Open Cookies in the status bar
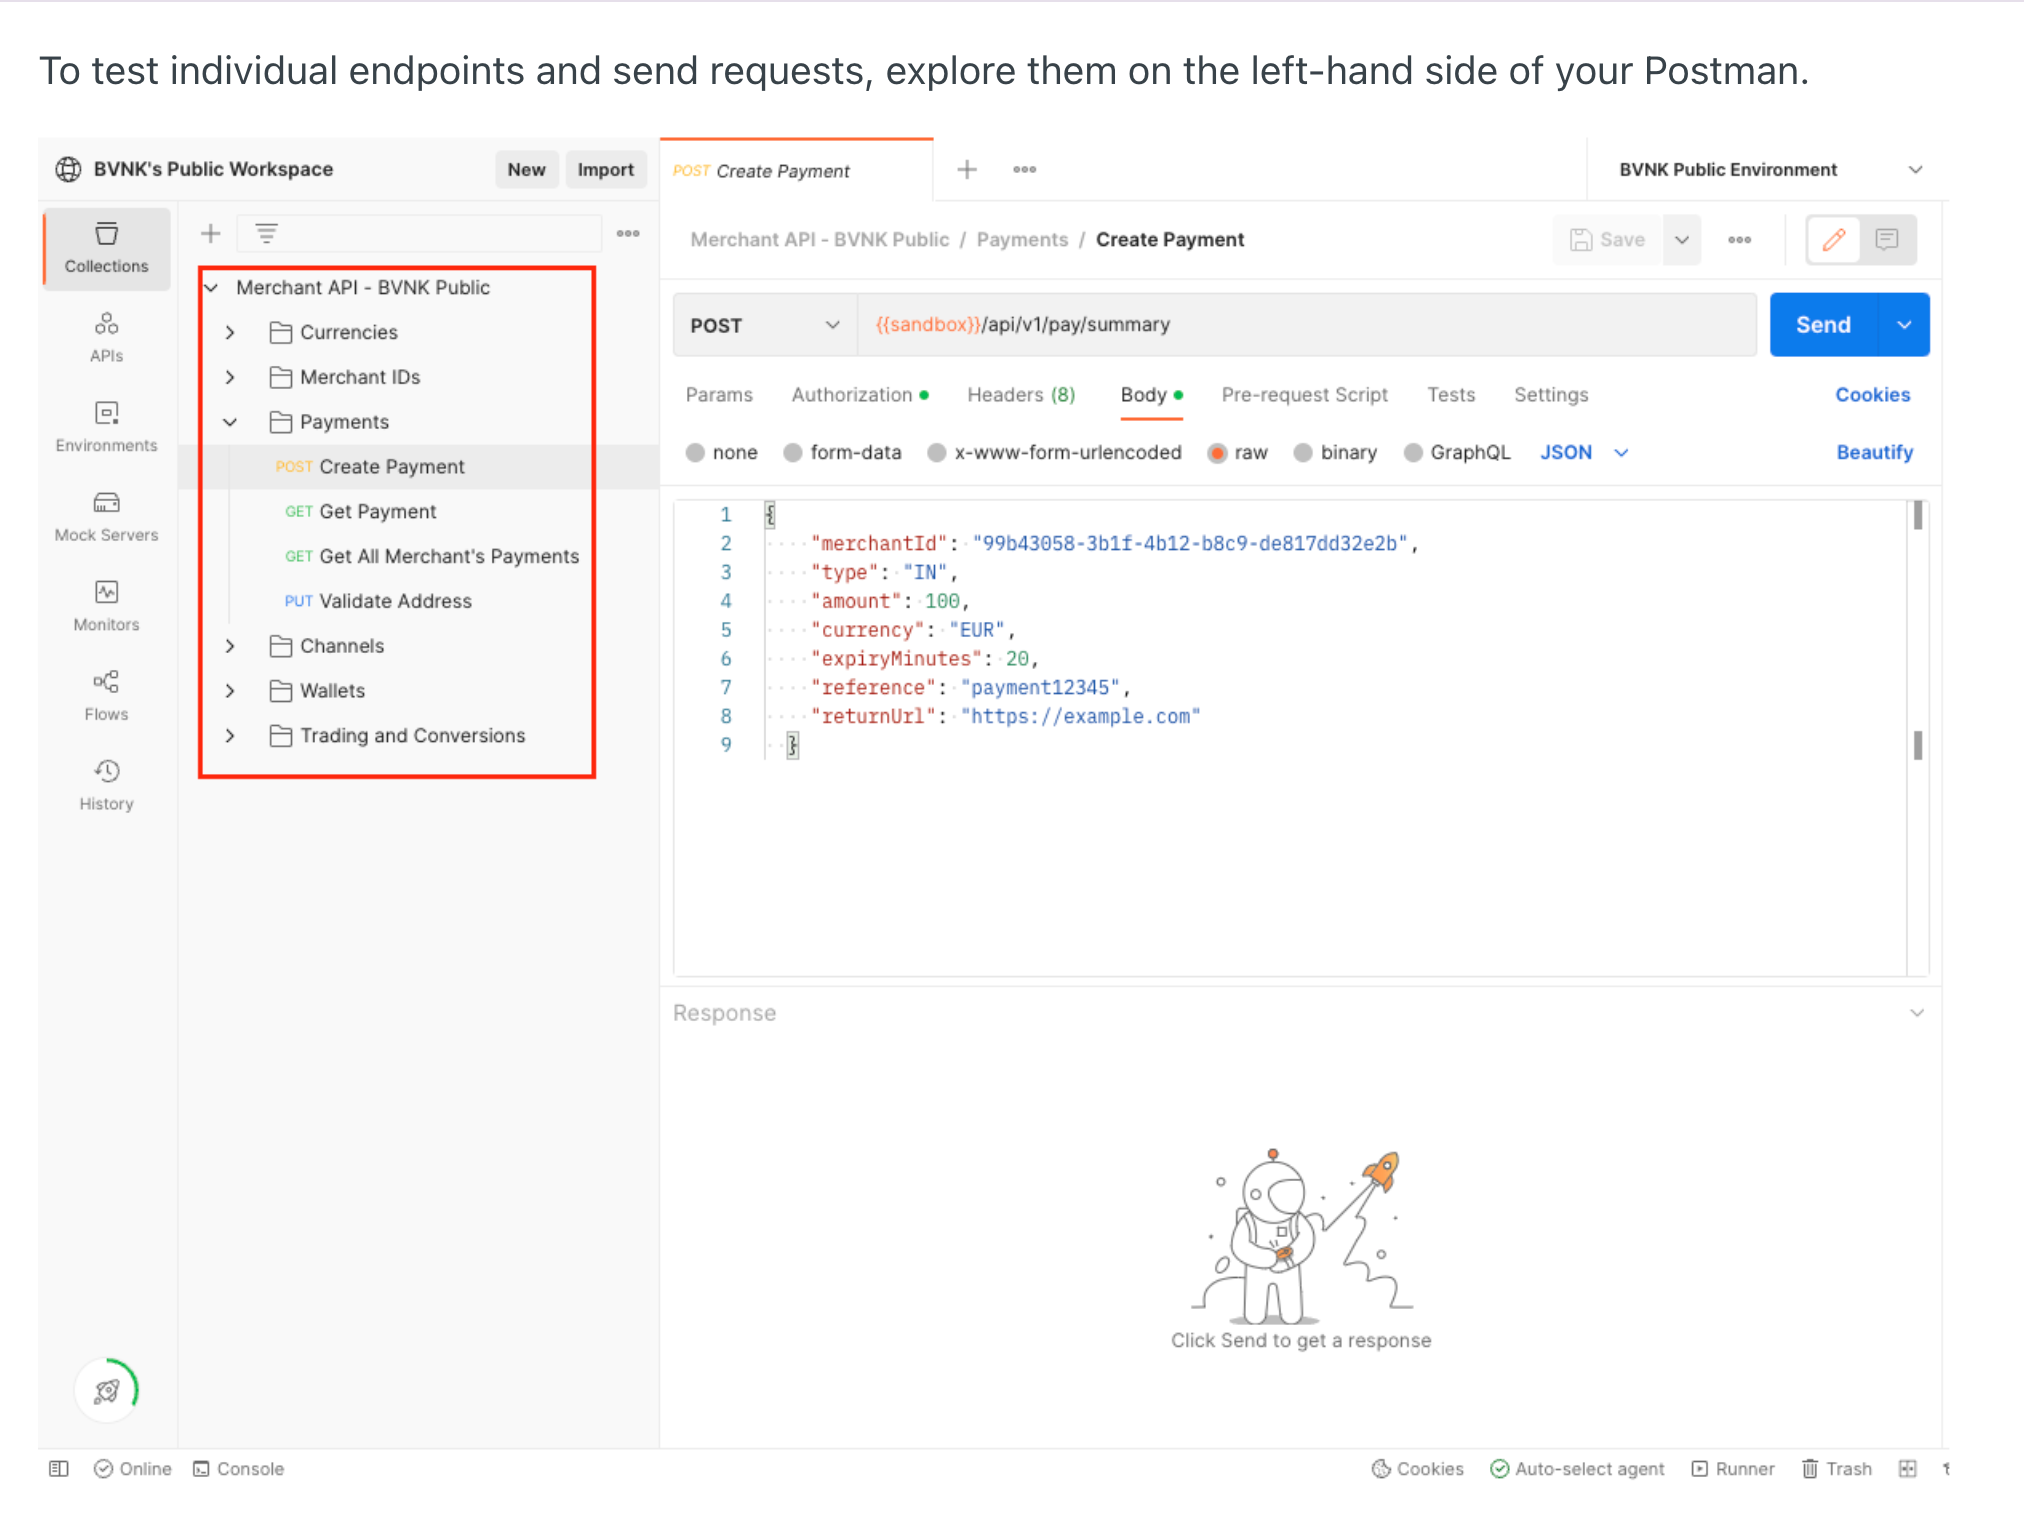 pos(1418,1469)
